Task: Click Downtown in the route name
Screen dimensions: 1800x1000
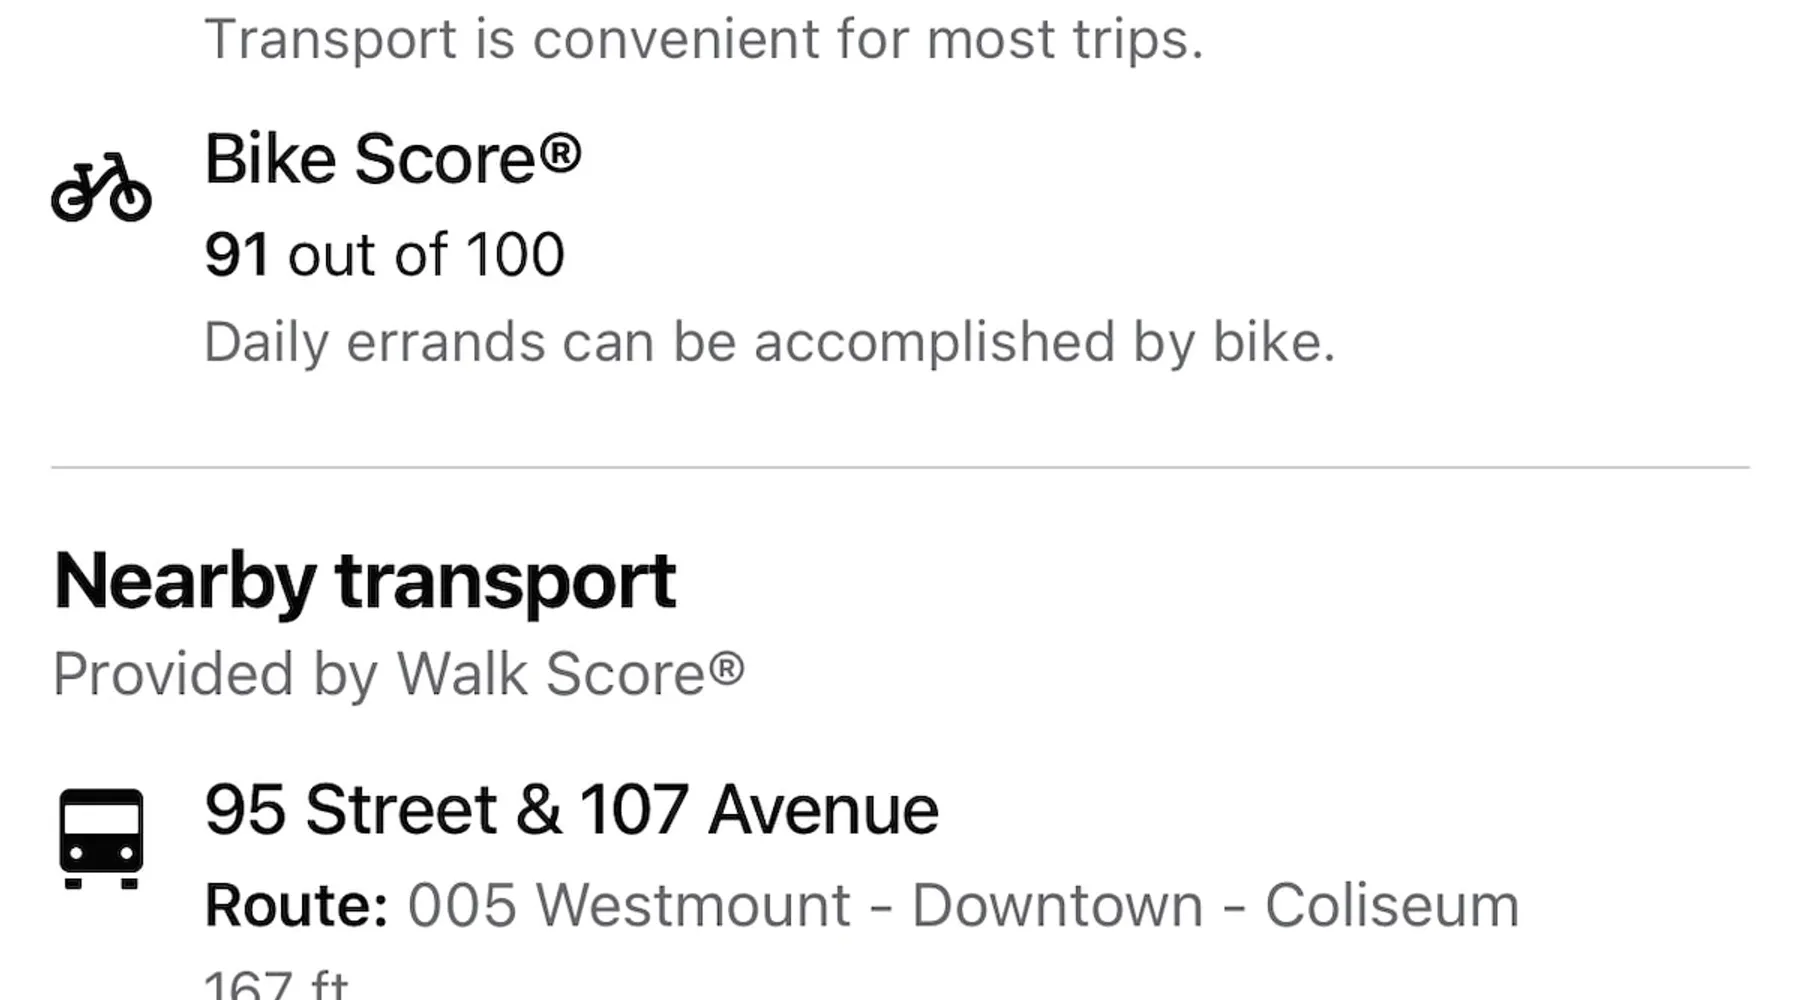Action: (x=1057, y=906)
